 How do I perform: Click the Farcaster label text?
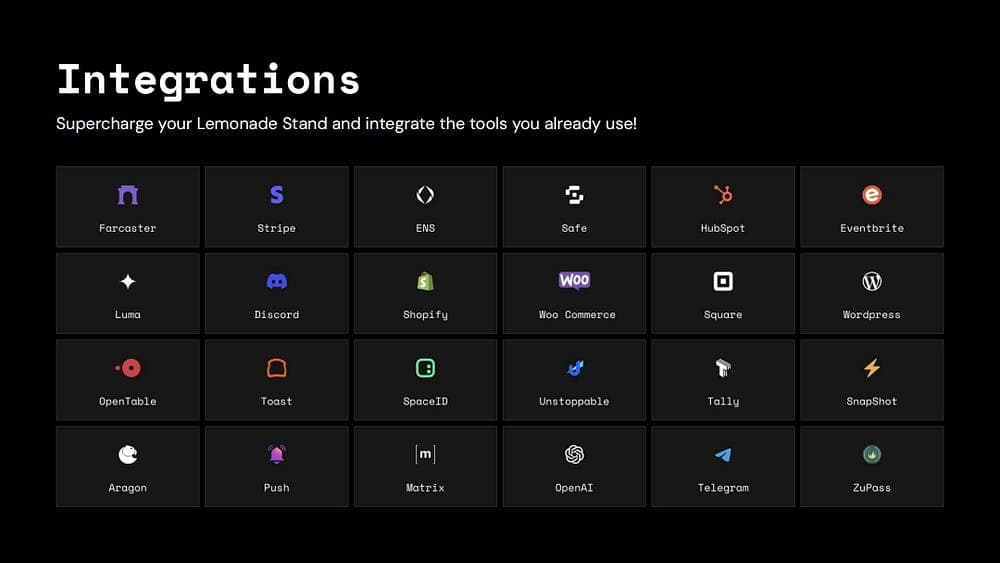tap(128, 228)
